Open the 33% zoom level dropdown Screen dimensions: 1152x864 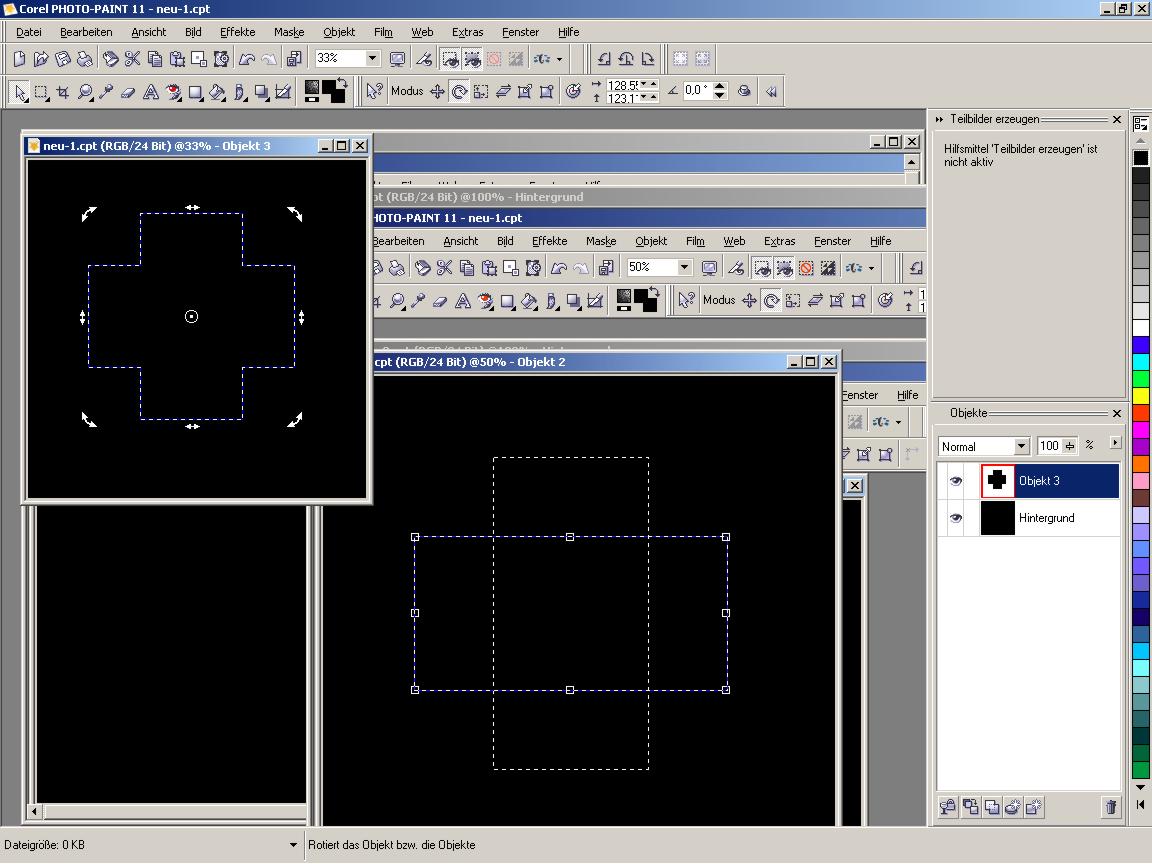372,59
